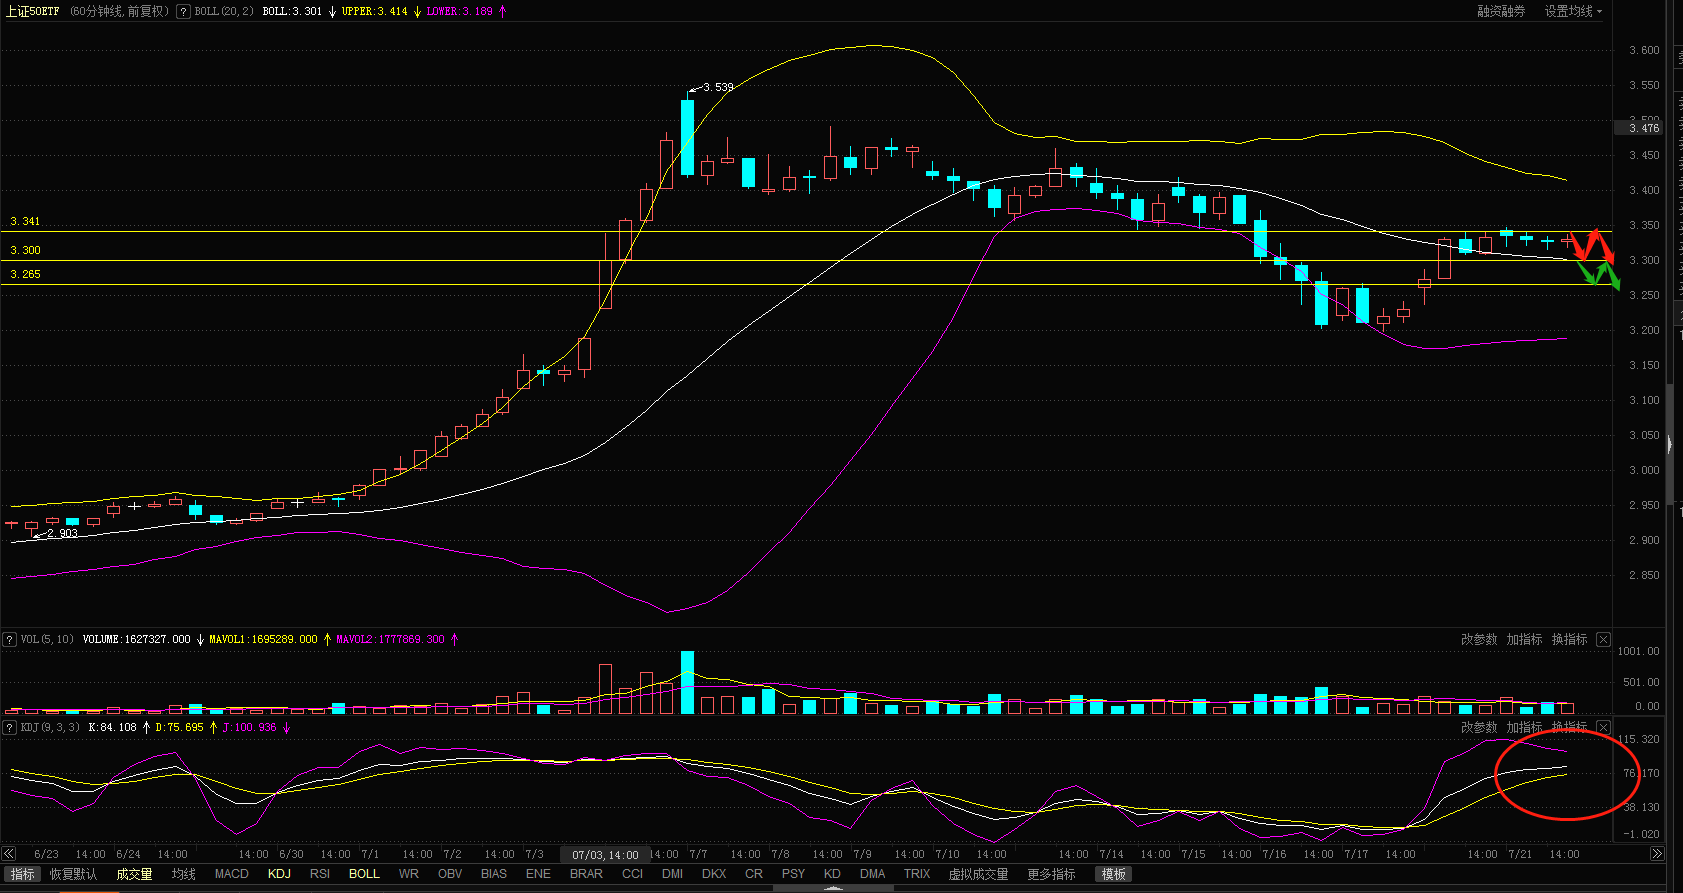
Task: Click 换指标 in the volume panel
Action: 1569,640
